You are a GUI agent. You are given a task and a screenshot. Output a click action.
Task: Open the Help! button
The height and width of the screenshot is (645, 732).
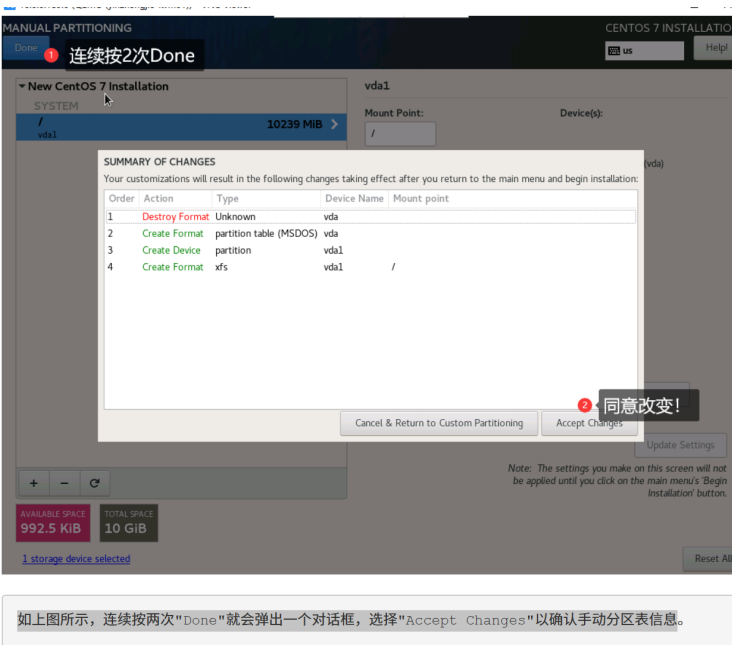(x=714, y=48)
